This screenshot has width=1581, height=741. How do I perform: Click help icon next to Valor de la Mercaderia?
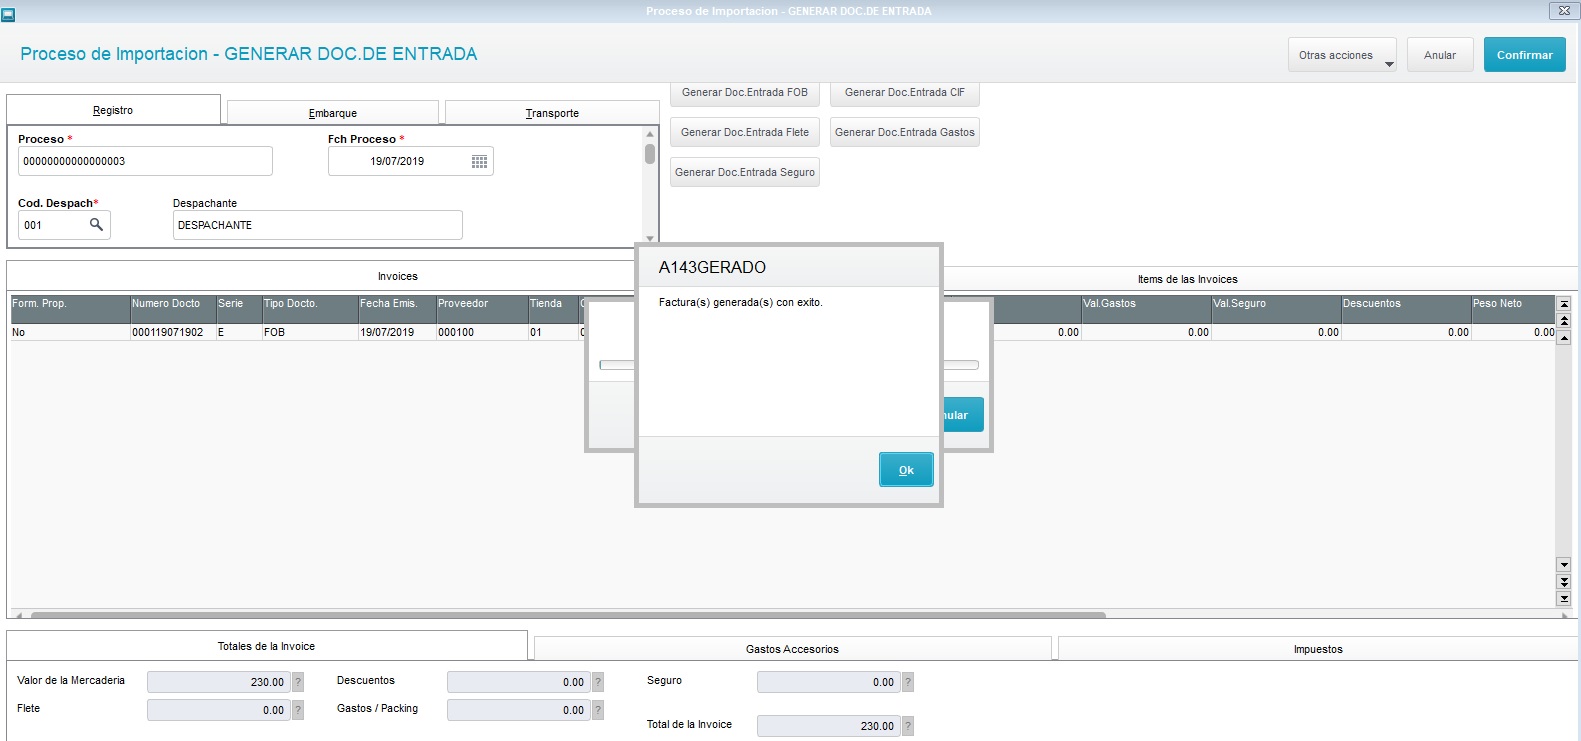(298, 682)
